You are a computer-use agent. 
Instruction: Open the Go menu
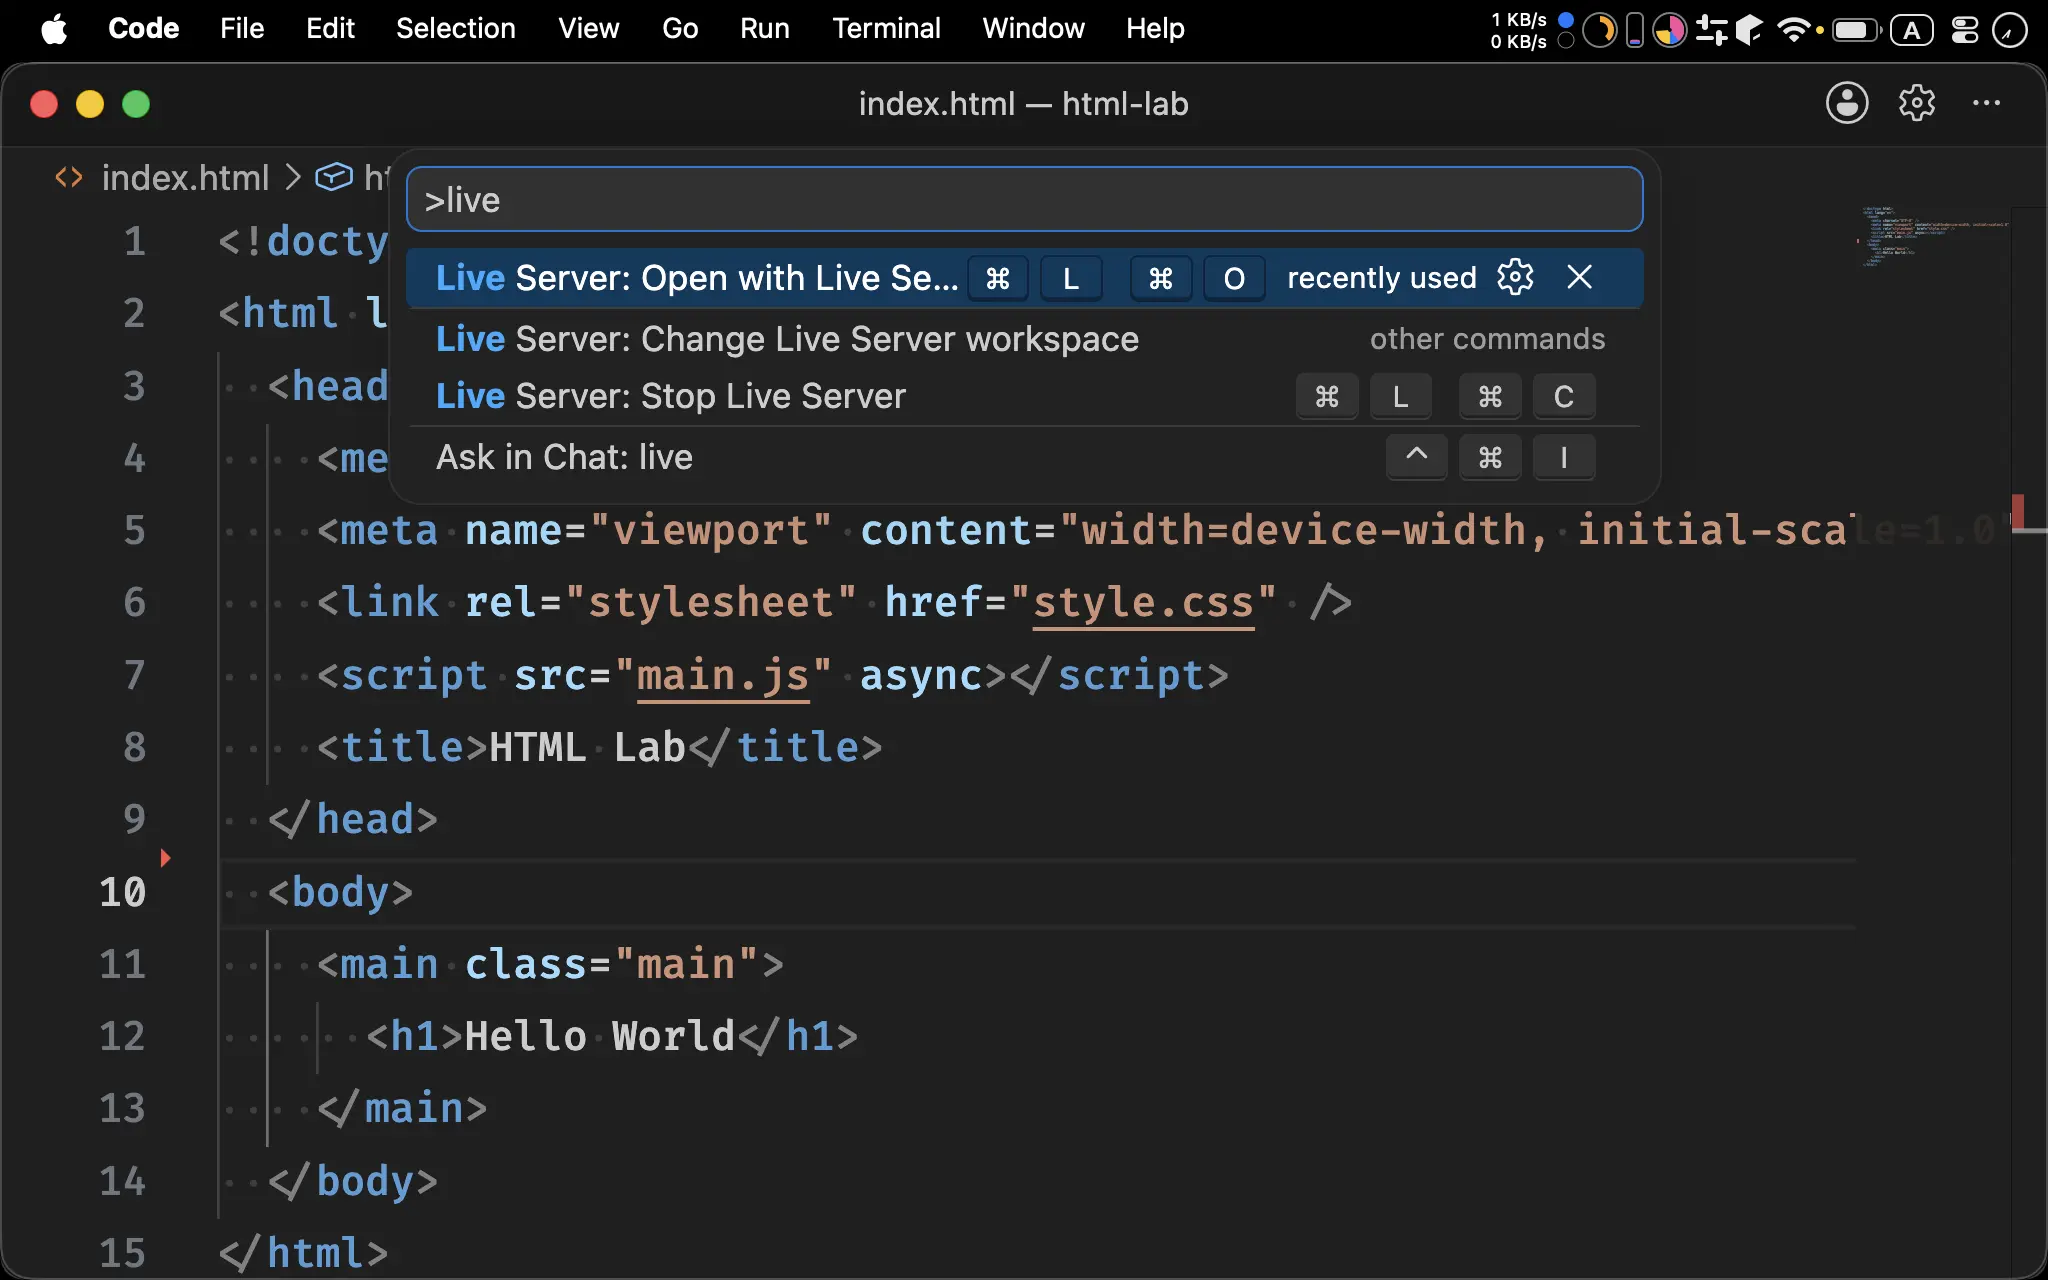click(680, 29)
